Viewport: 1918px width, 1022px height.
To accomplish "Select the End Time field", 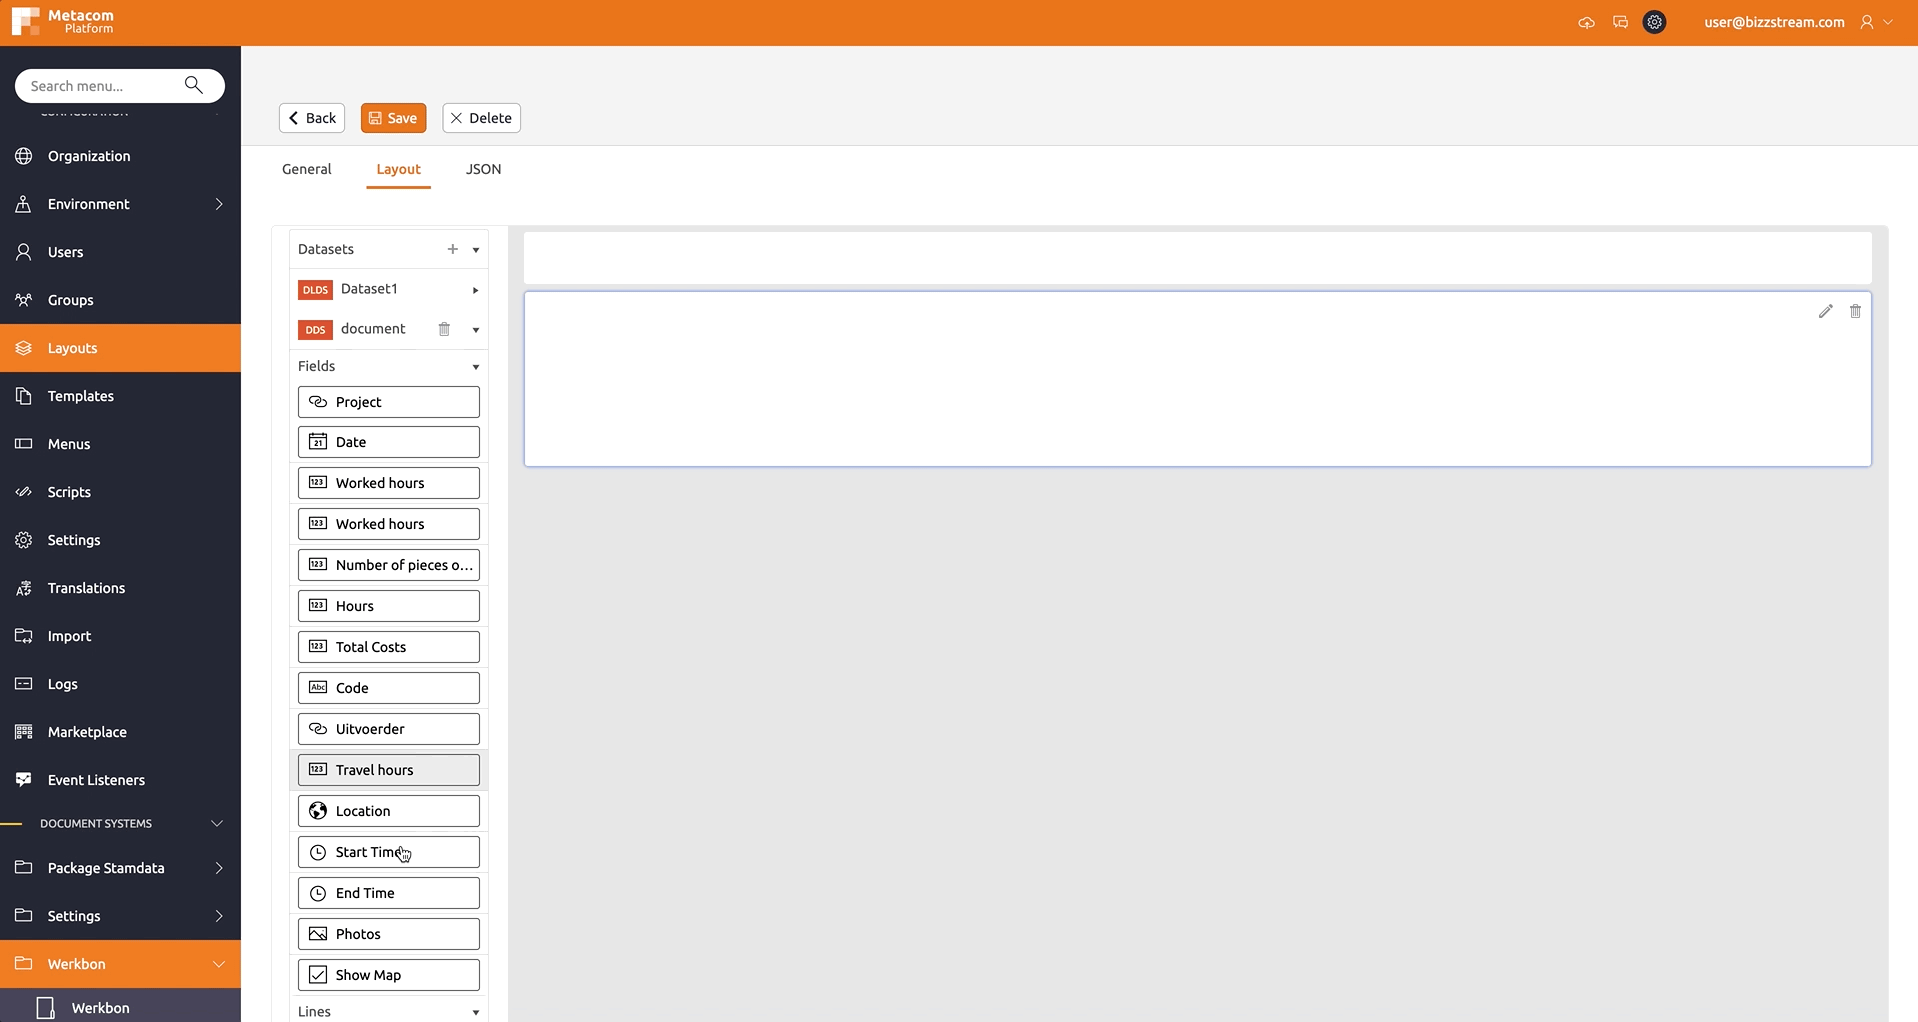I will tap(389, 893).
